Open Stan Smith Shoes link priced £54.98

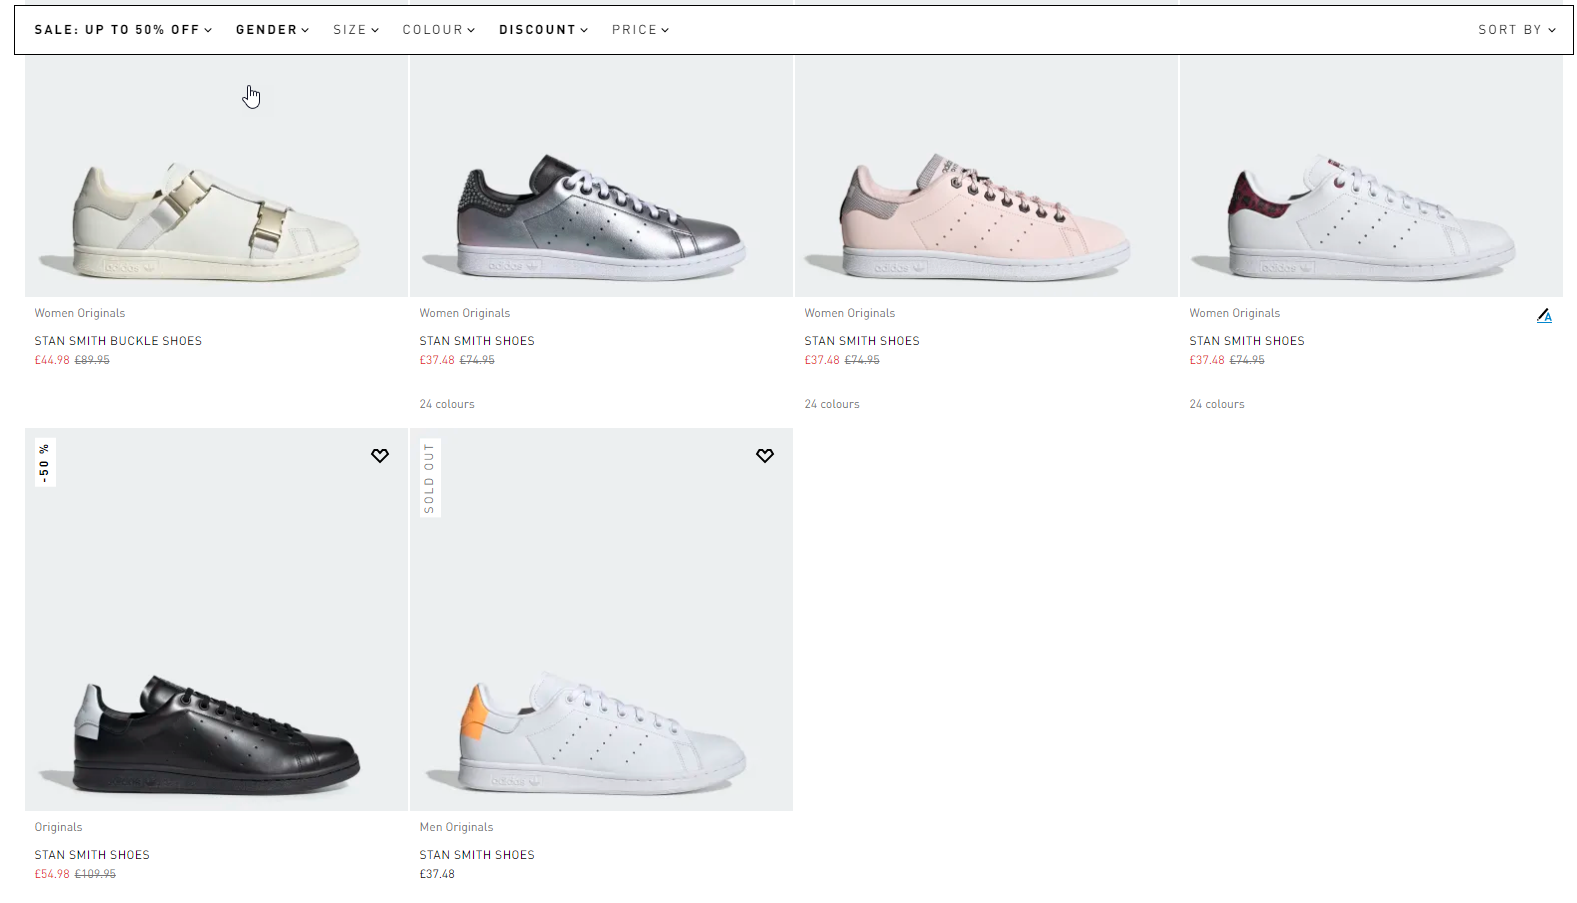point(92,855)
